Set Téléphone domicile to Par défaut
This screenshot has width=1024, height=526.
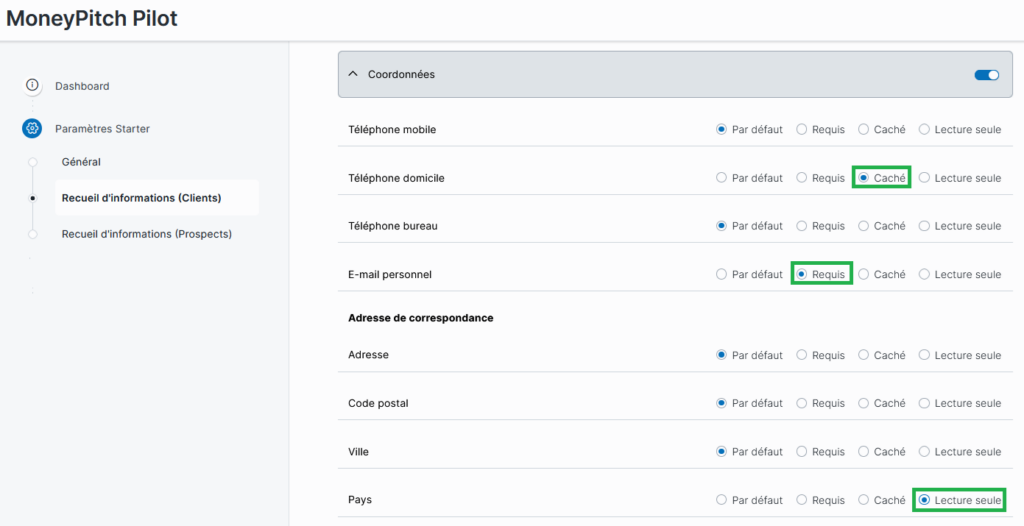722,178
